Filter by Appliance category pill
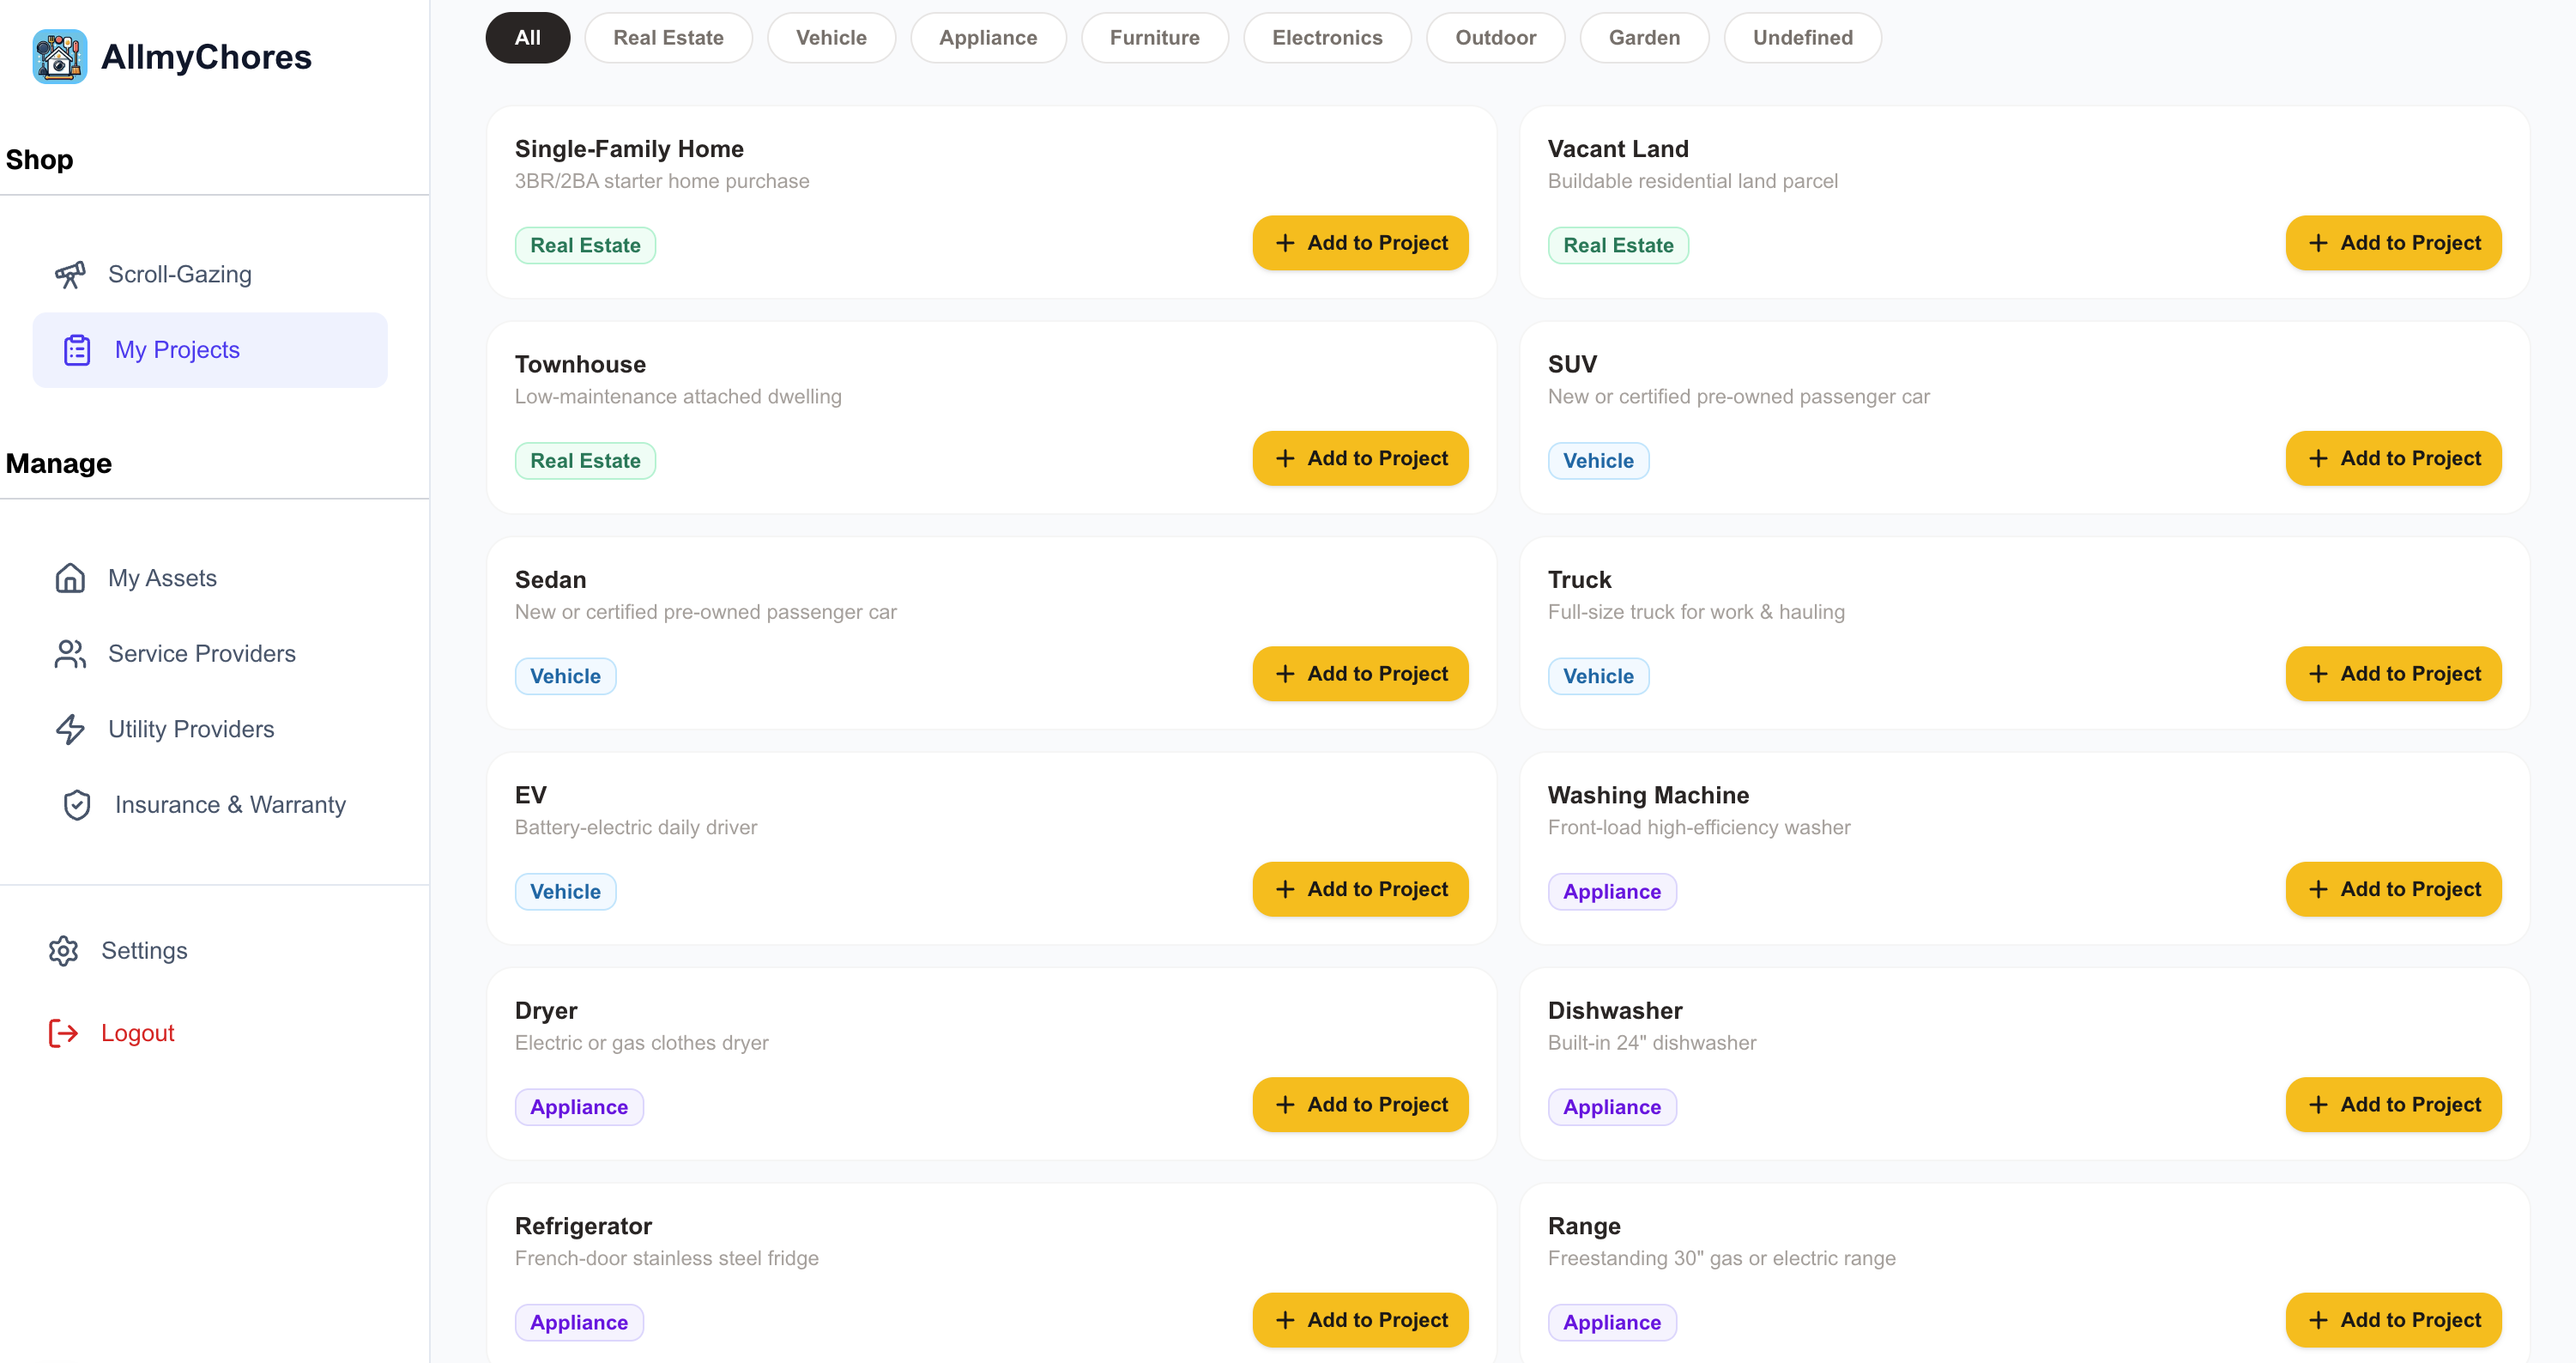The image size is (2576, 1363). click(x=988, y=38)
